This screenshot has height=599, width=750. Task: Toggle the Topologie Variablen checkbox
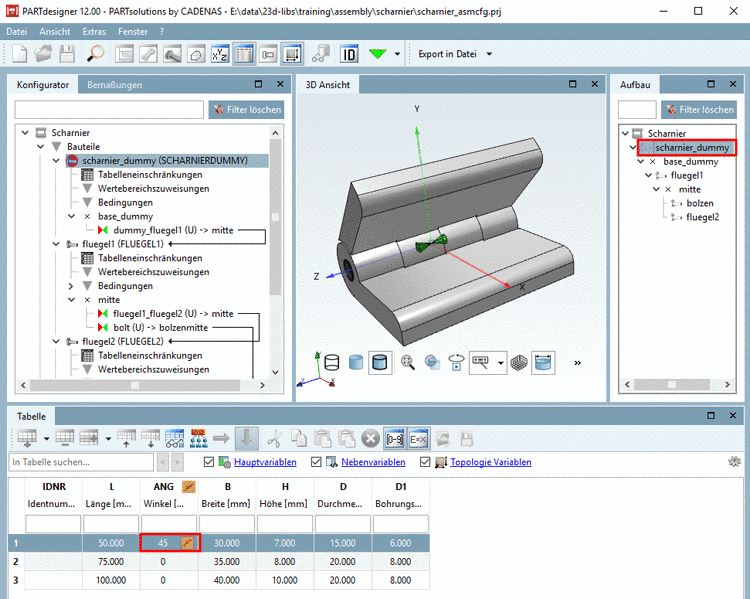pyautogui.click(x=425, y=462)
